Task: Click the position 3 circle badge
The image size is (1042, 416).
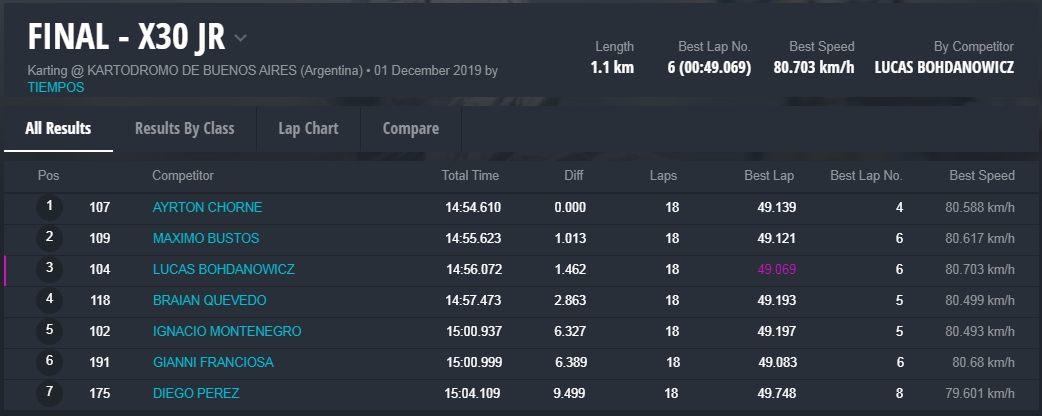Action: coord(49,270)
